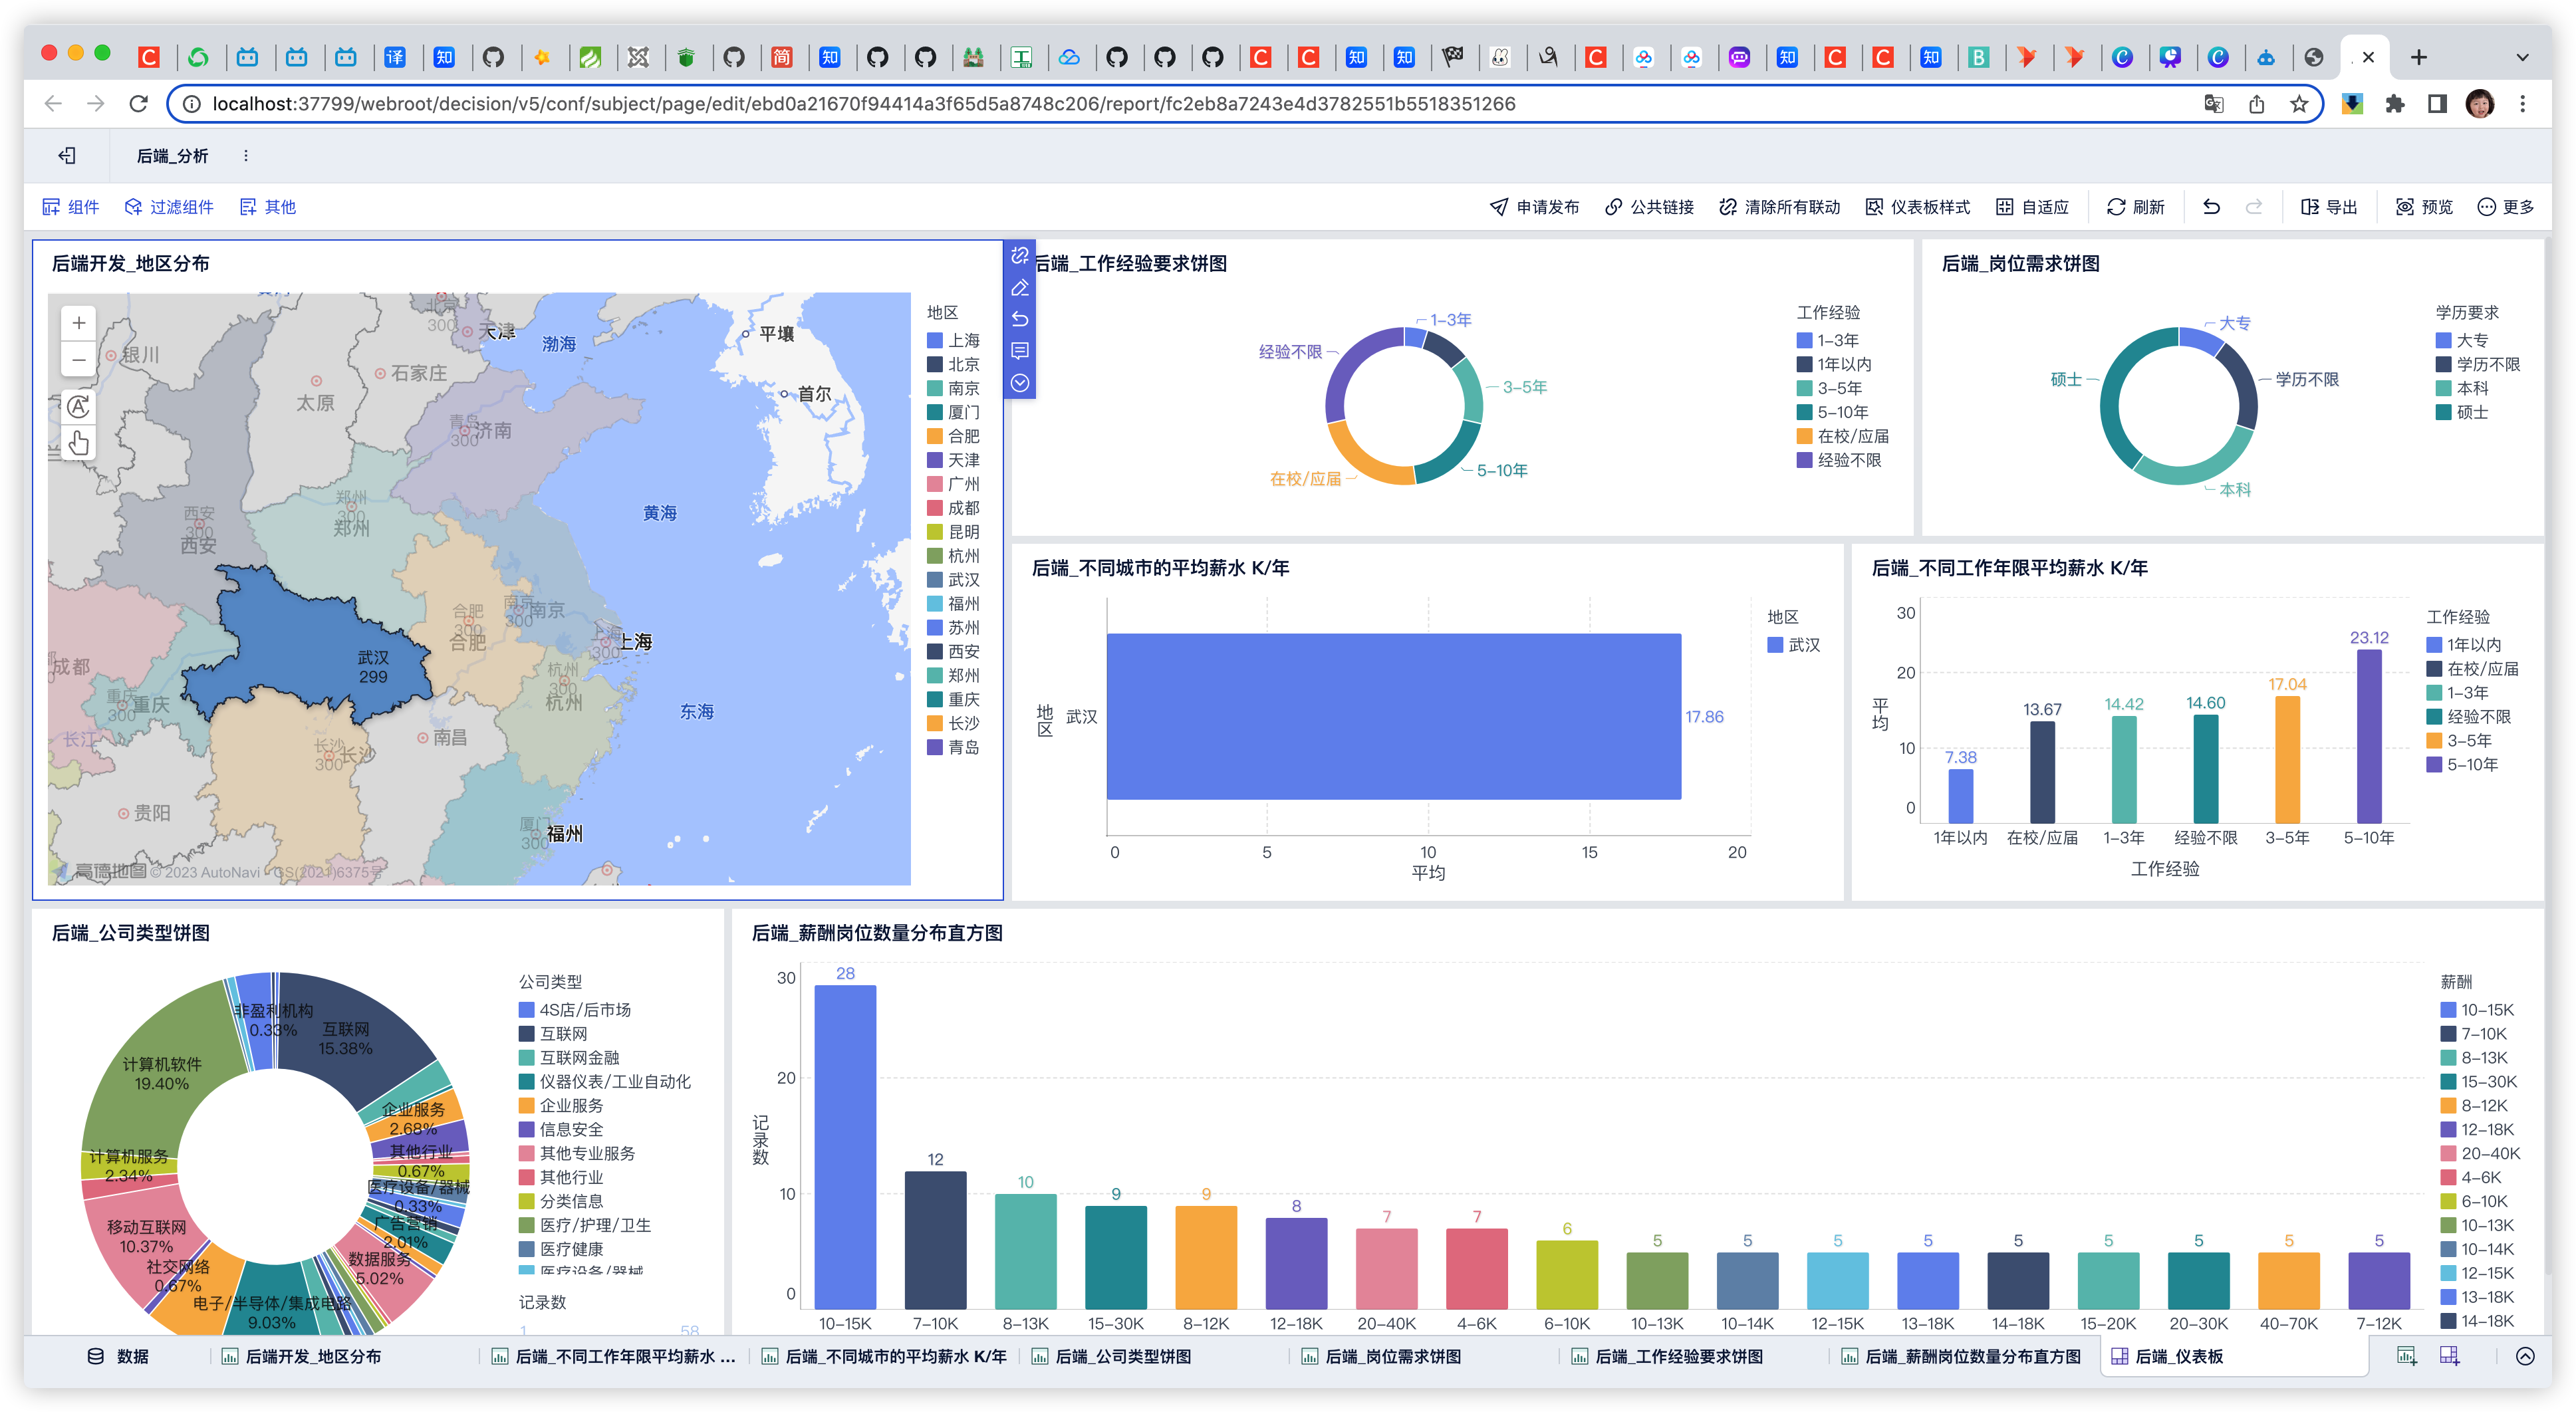Click the back/exit icon beside 后端_分析

67,155
